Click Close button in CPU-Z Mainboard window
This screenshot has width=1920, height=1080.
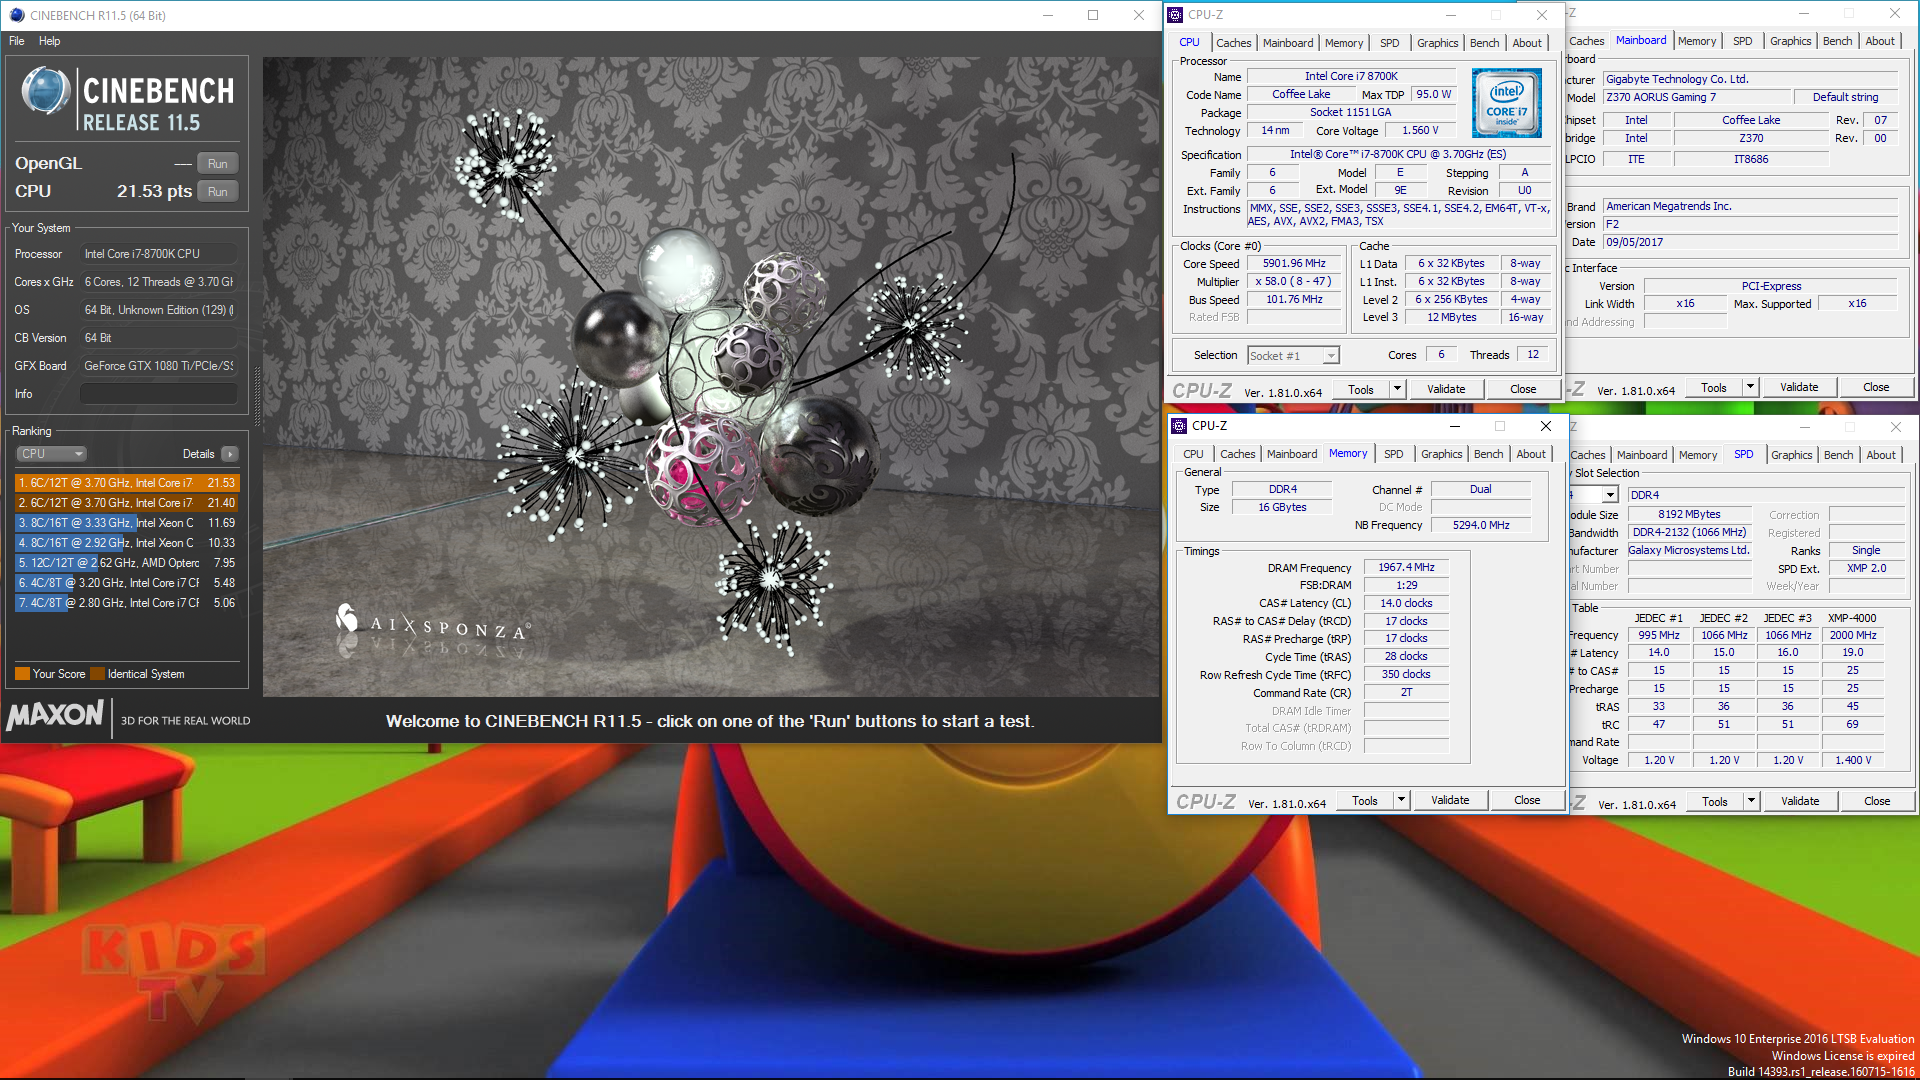coord(1876,388)
